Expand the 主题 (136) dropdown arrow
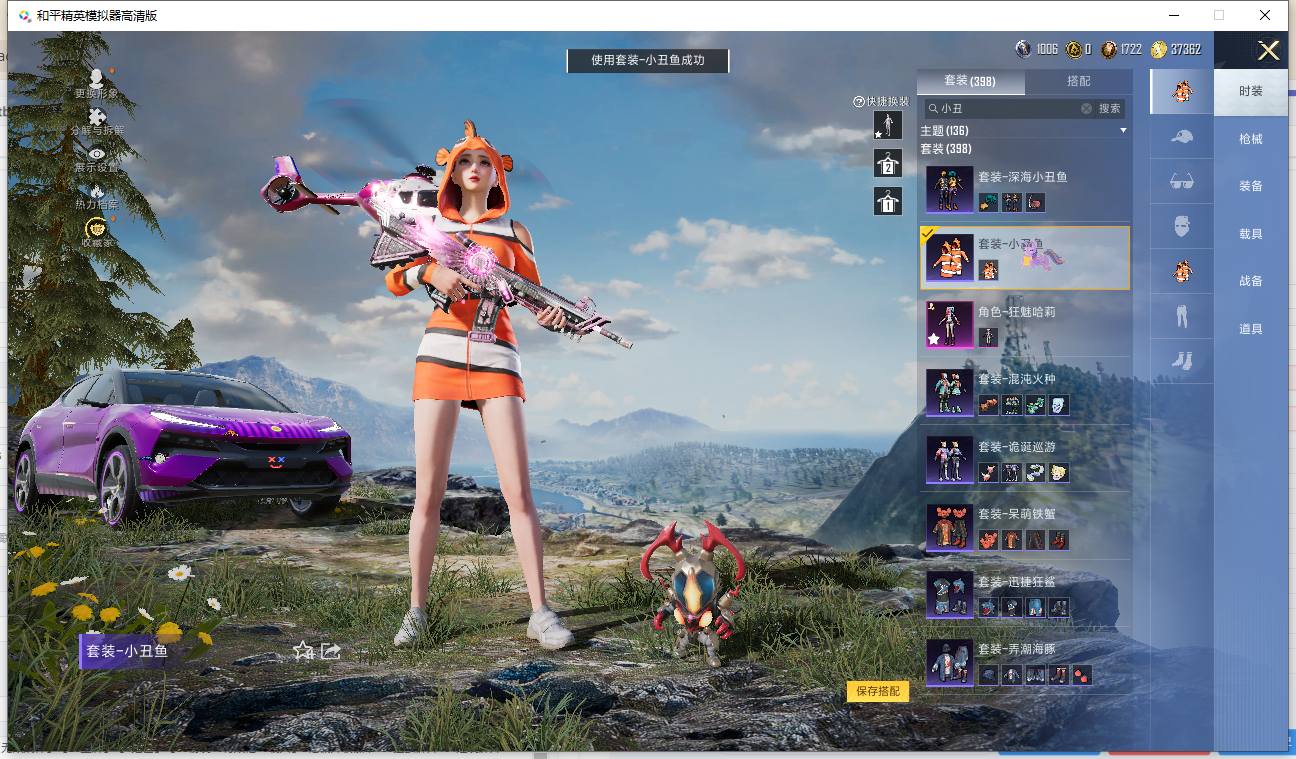Image resolution: width=1296 pixels, height=759 pixels. [x=1123, y=131]
